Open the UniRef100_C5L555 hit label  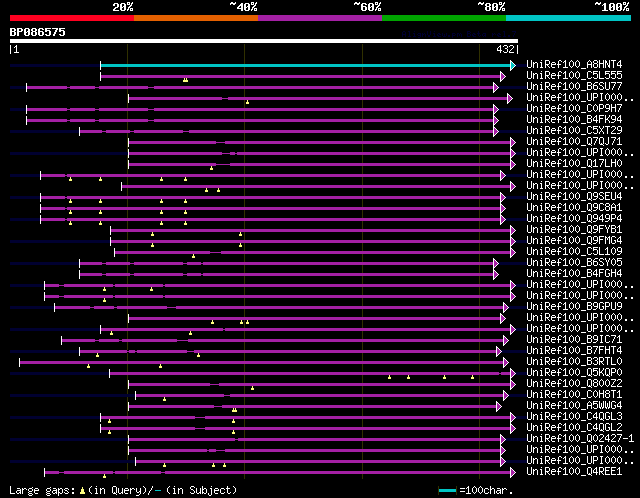[574, 76]
